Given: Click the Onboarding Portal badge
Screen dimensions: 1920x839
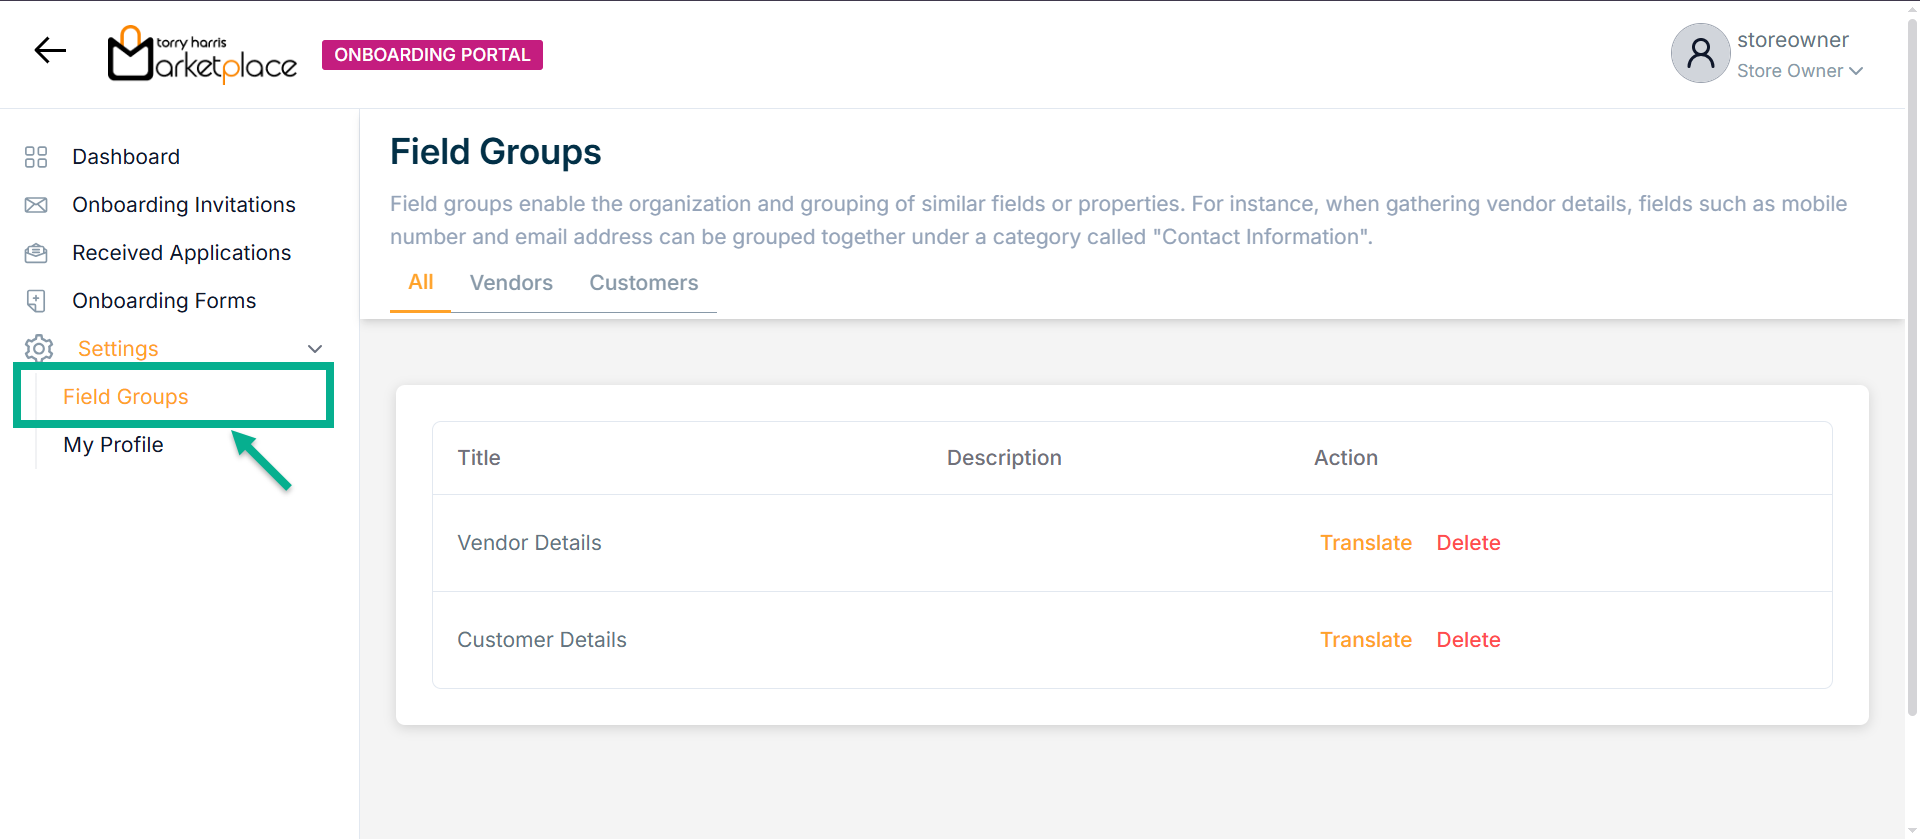Looking at the screenshot, I should (x=432, y=55).
